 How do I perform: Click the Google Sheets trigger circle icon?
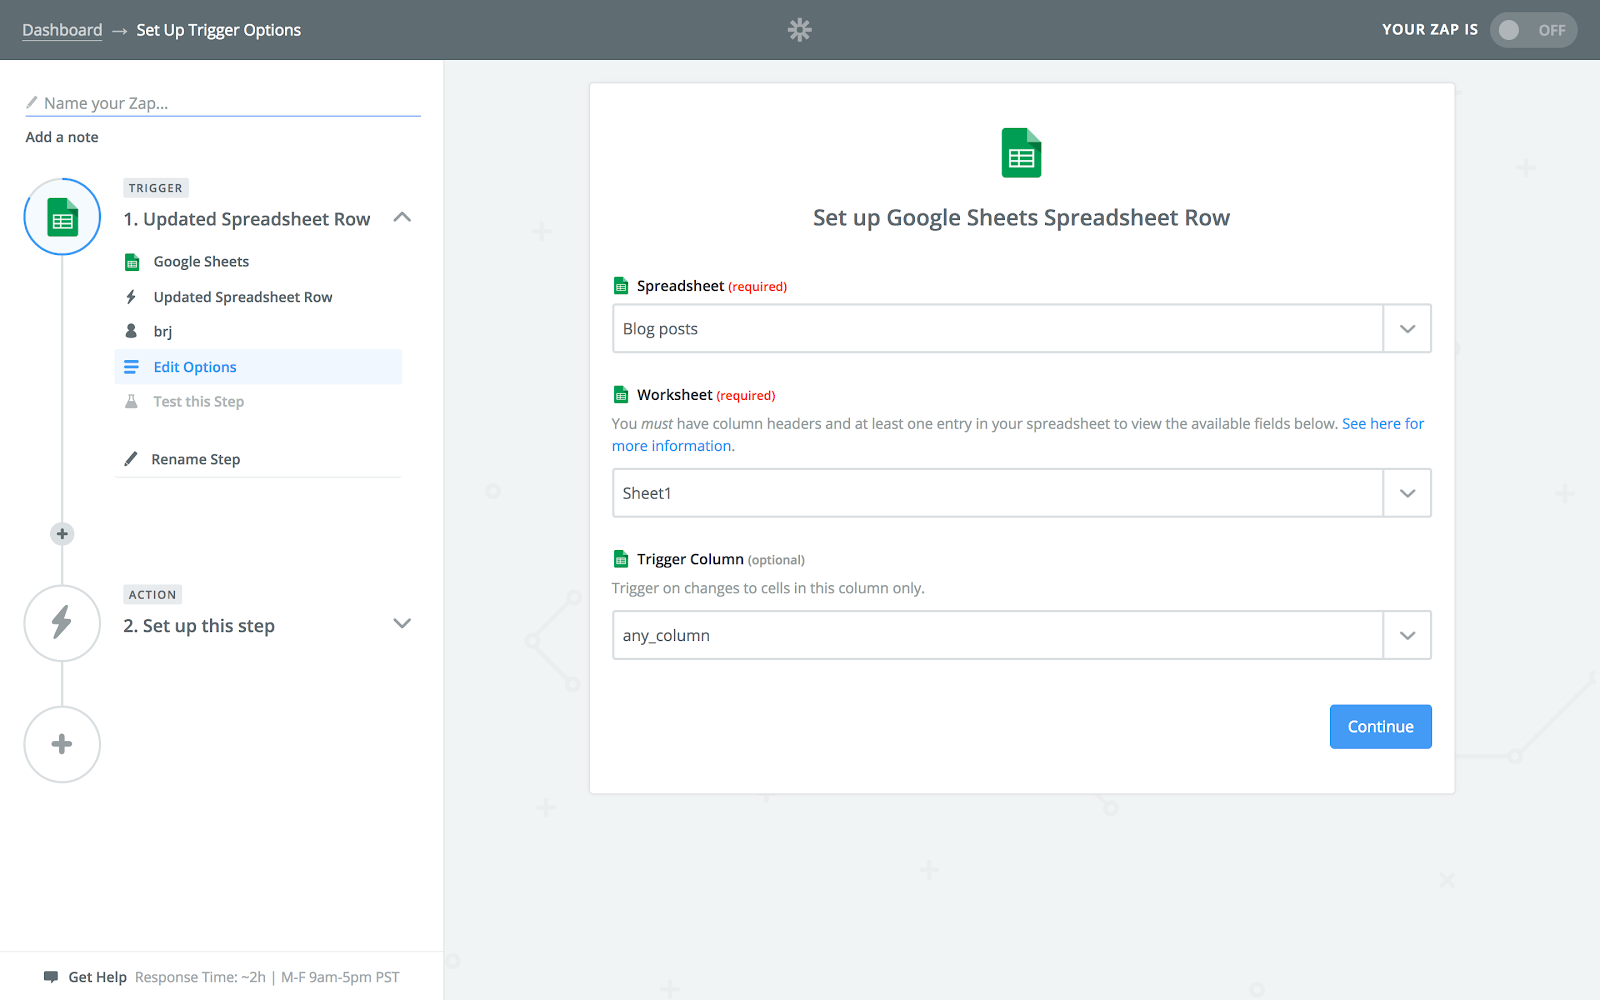(x=62, y=217)
